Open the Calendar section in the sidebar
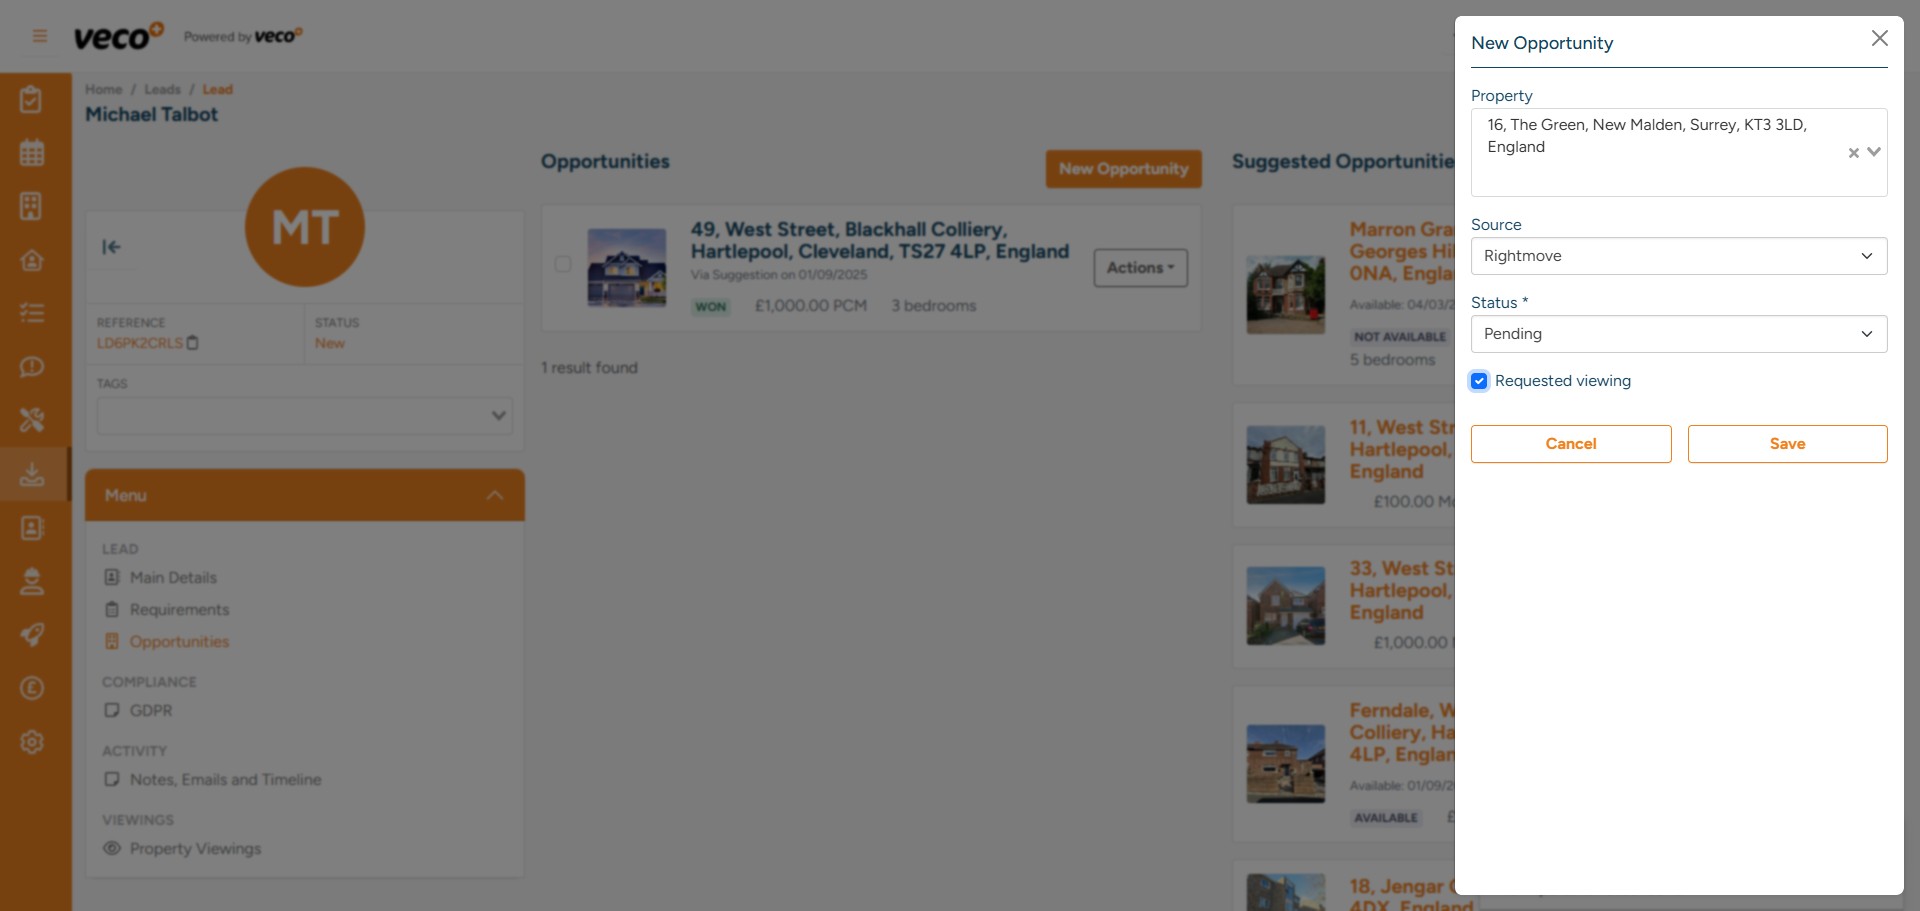1920x911 pixels. tap(33, 152)
